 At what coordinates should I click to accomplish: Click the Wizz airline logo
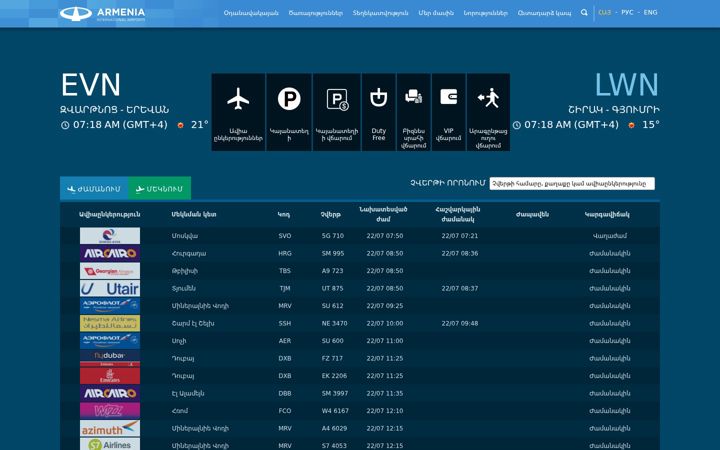tap(110, 411)
